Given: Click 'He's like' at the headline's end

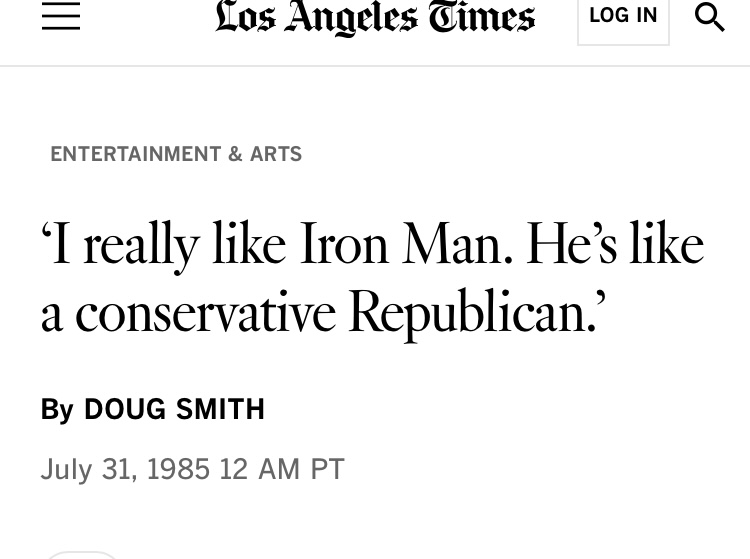Looking at the screenshot, I should 616,244.
